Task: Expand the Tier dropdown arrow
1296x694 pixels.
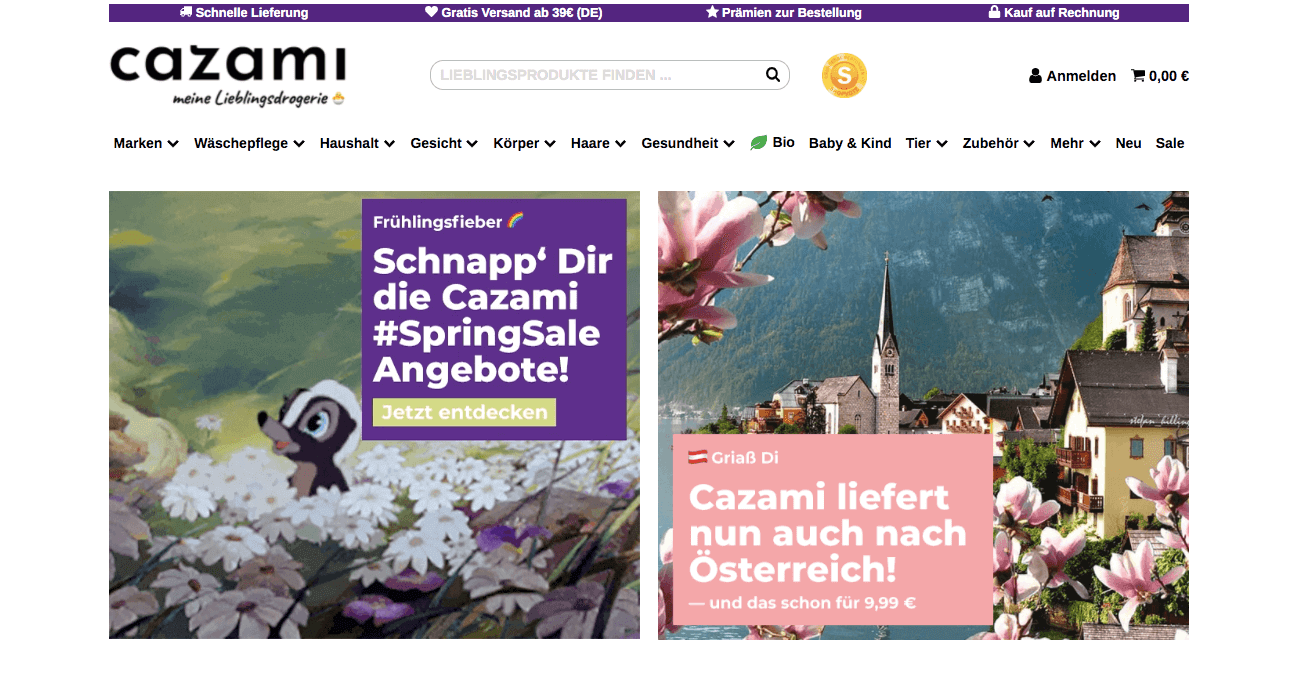Action: [941, 144]
